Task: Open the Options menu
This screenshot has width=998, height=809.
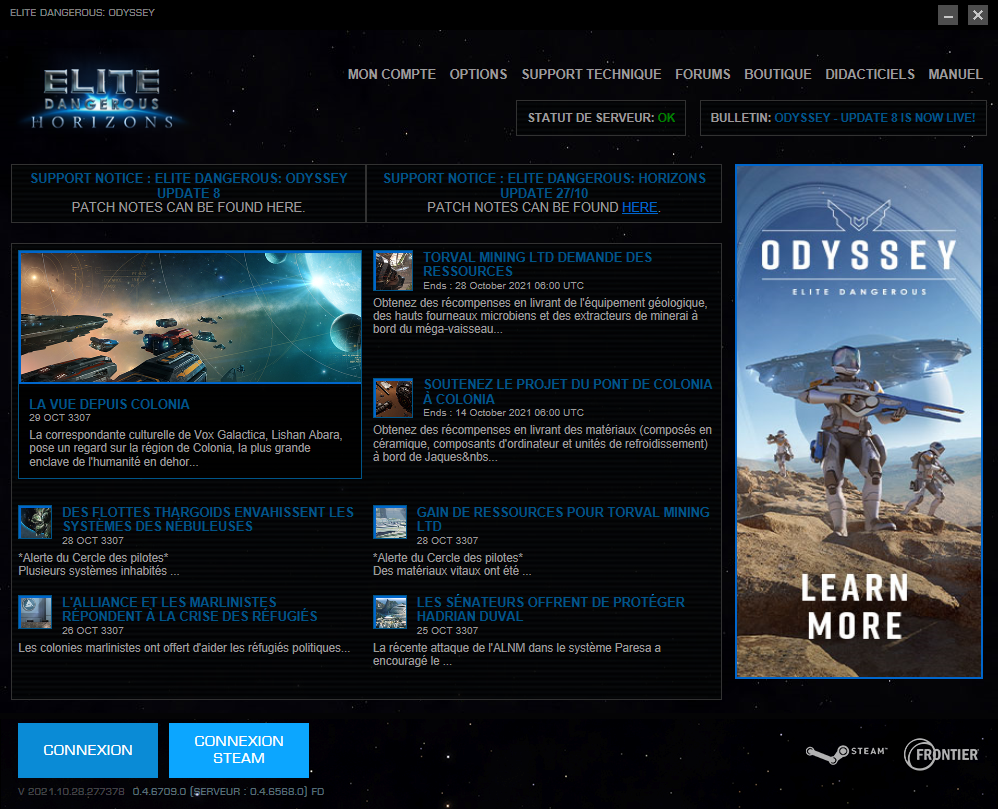Action: [478, 74]
